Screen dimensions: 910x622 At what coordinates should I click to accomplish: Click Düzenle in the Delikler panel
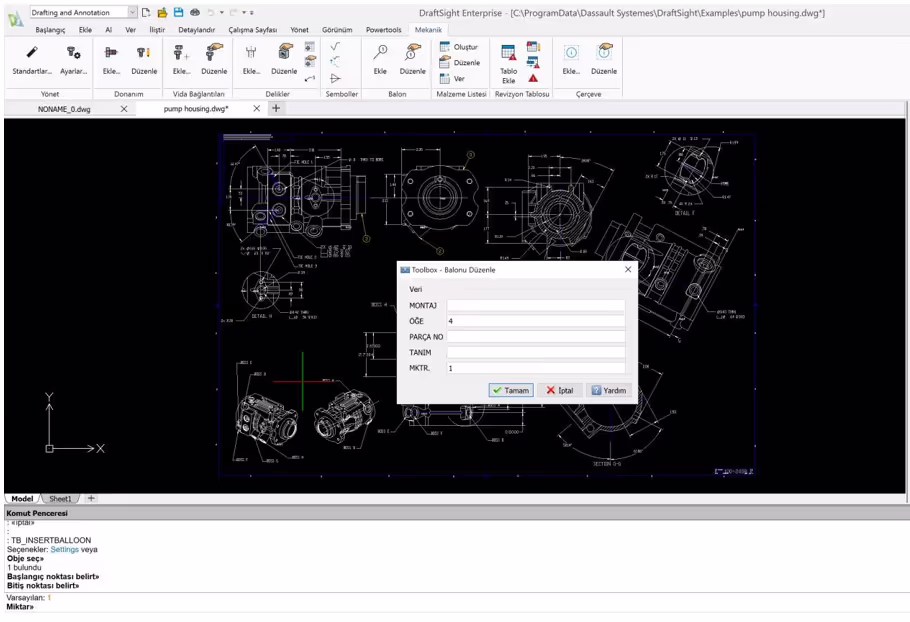point(284,60)
